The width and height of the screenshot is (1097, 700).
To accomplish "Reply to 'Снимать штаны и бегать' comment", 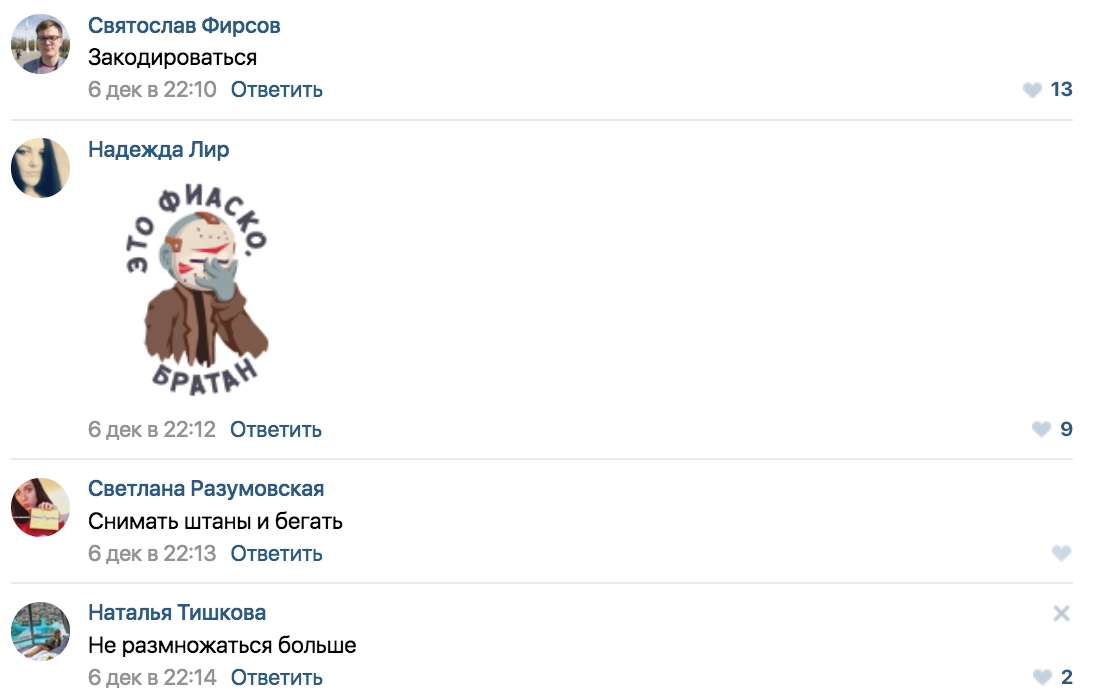I will (276, 553).
